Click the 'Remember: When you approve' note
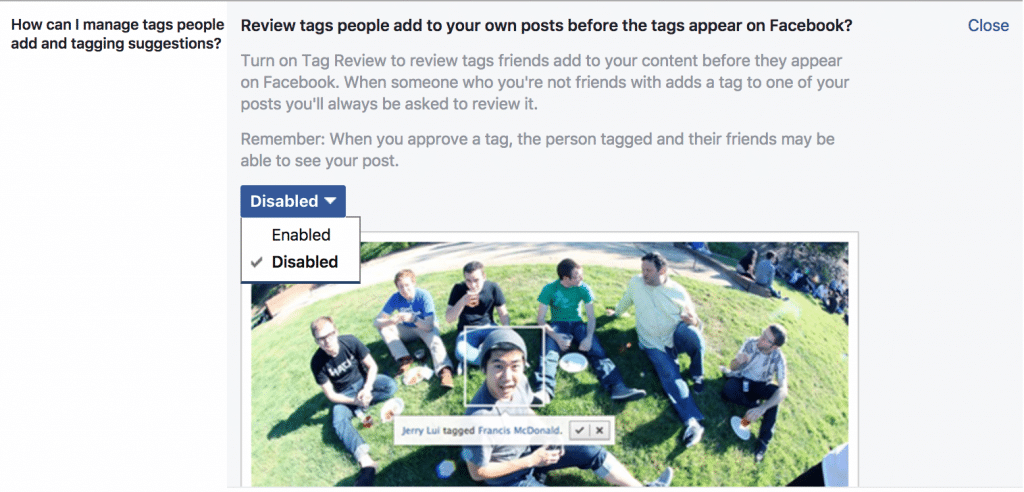Viewport: 1024px width, 492px height. tap(537, 150)
